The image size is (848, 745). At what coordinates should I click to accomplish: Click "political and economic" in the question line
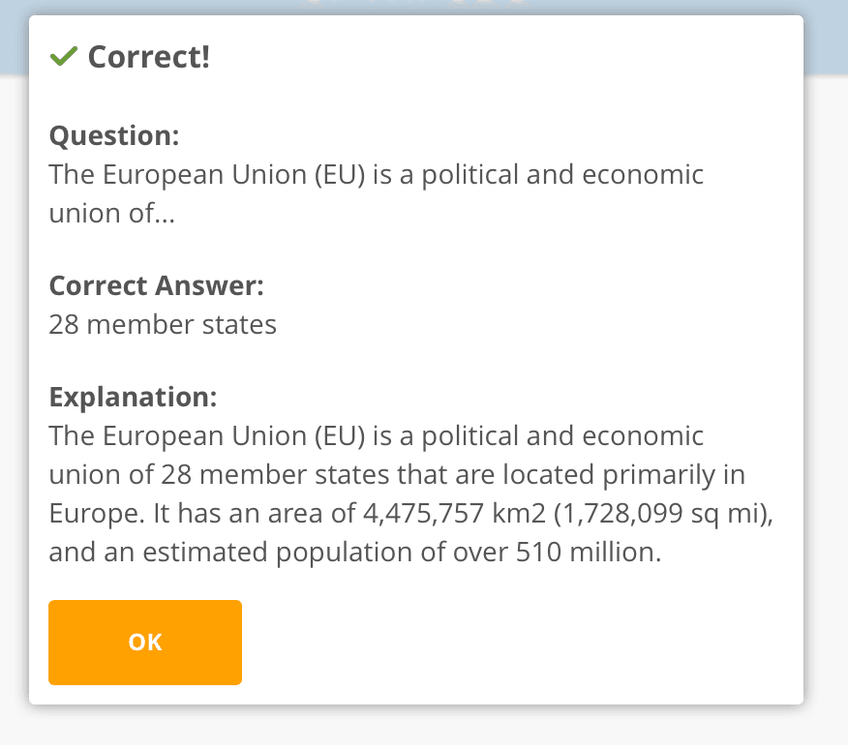[562, 174]
